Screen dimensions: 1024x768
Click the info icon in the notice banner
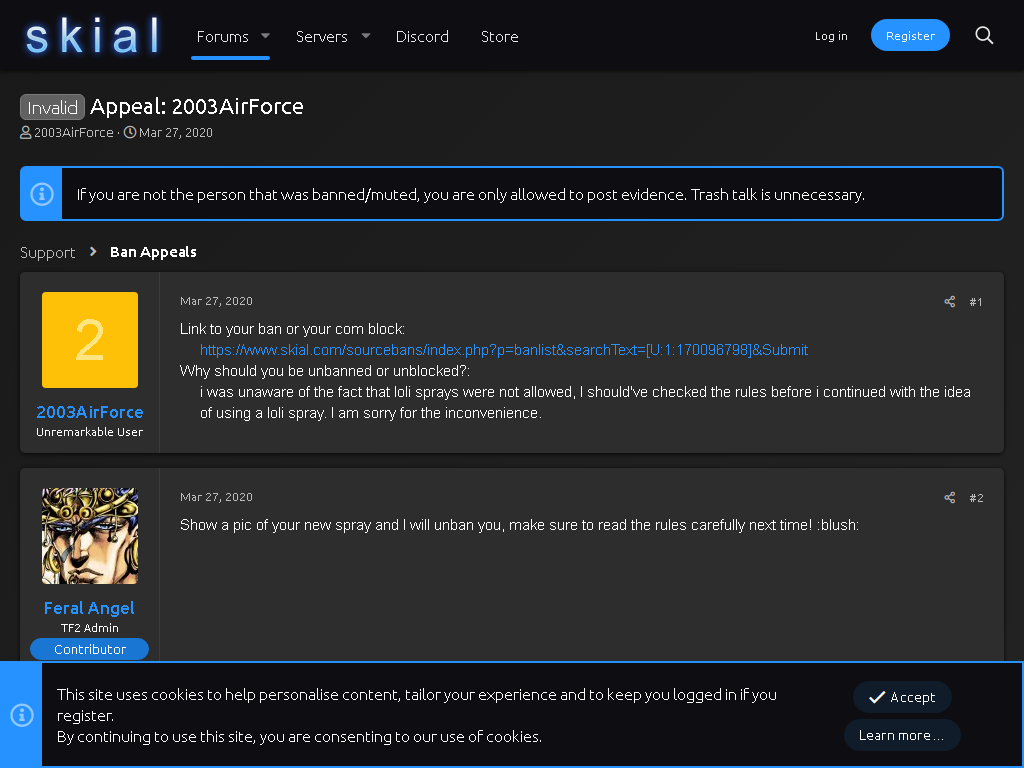[x=42, y=194]
